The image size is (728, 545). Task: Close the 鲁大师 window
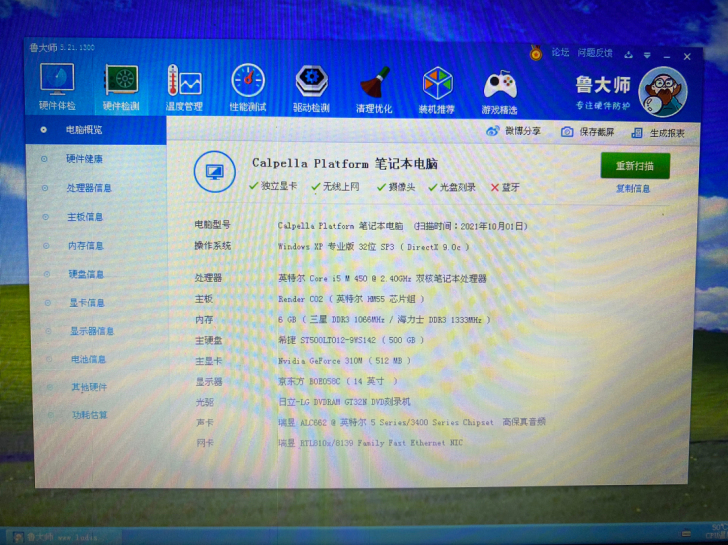pyautogui.click(x=687, y=57)
